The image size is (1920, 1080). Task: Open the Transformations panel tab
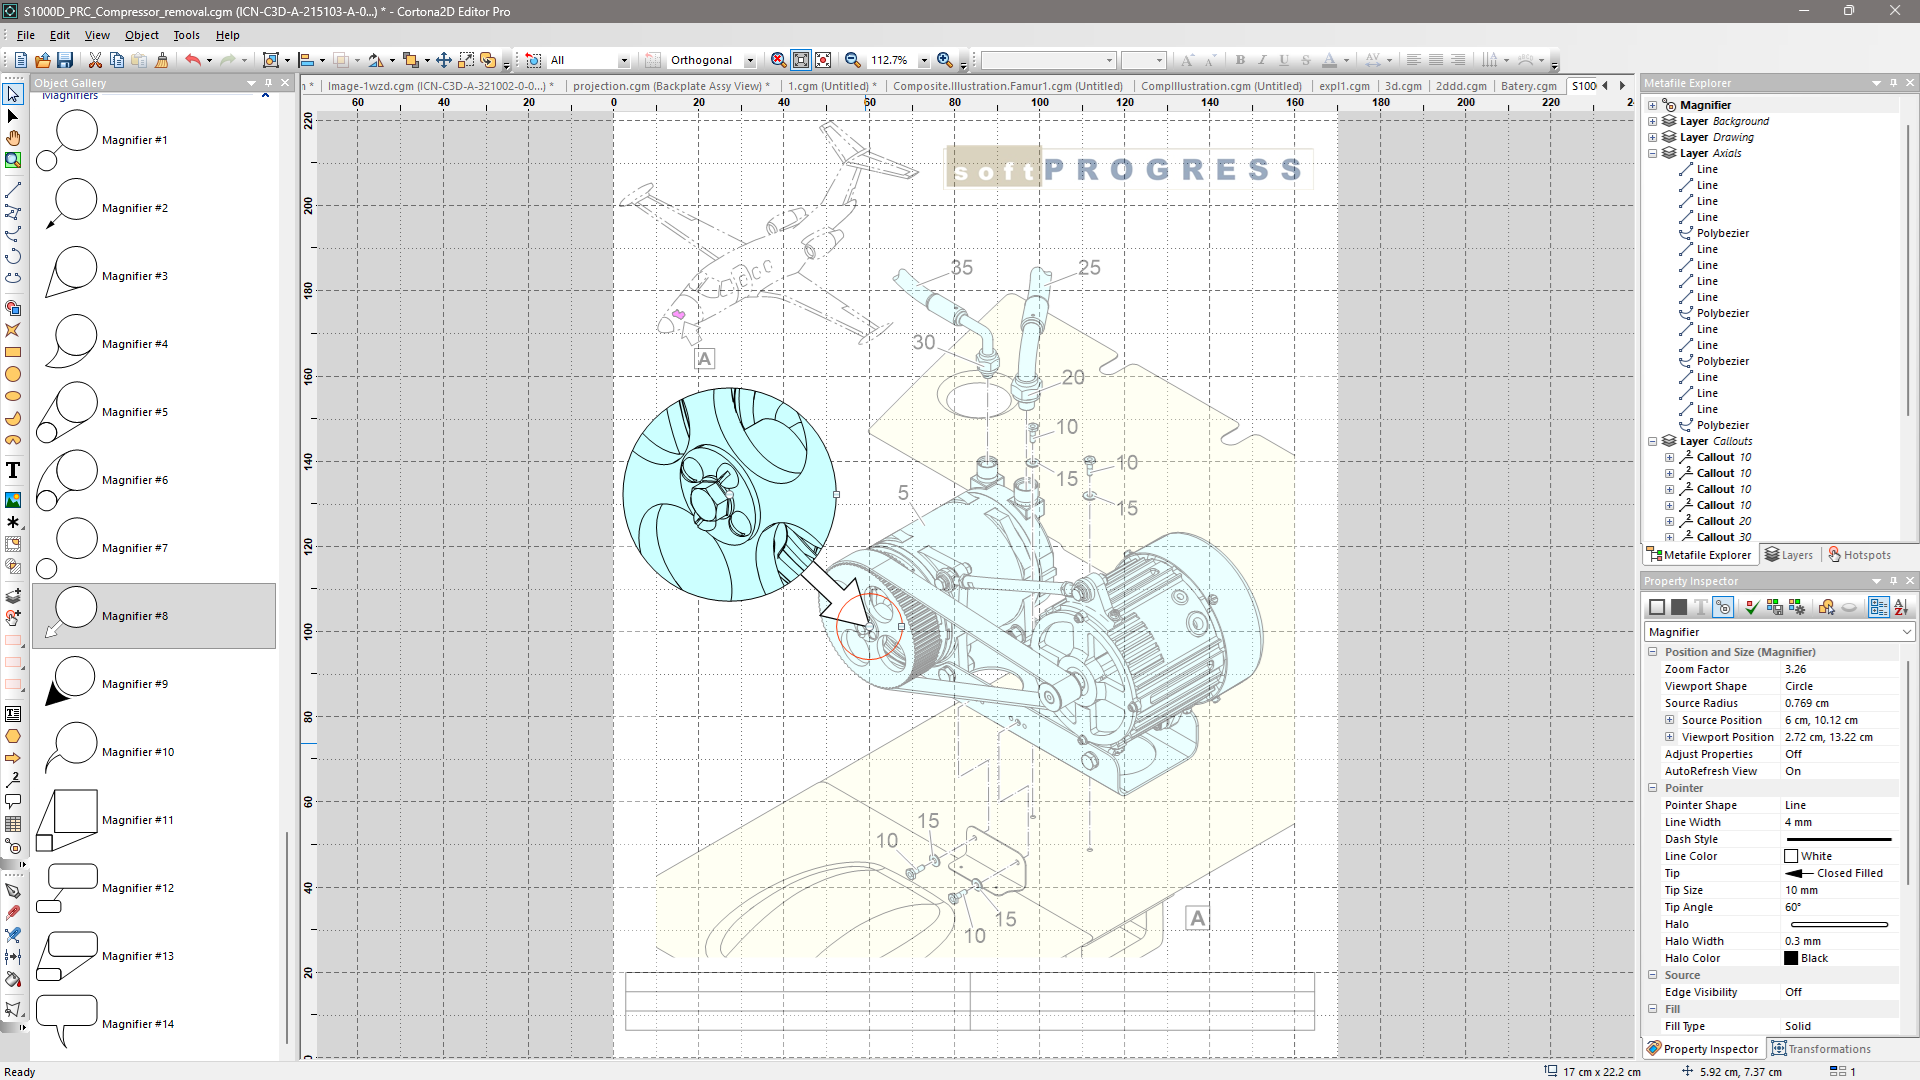click(1821, 1049)
